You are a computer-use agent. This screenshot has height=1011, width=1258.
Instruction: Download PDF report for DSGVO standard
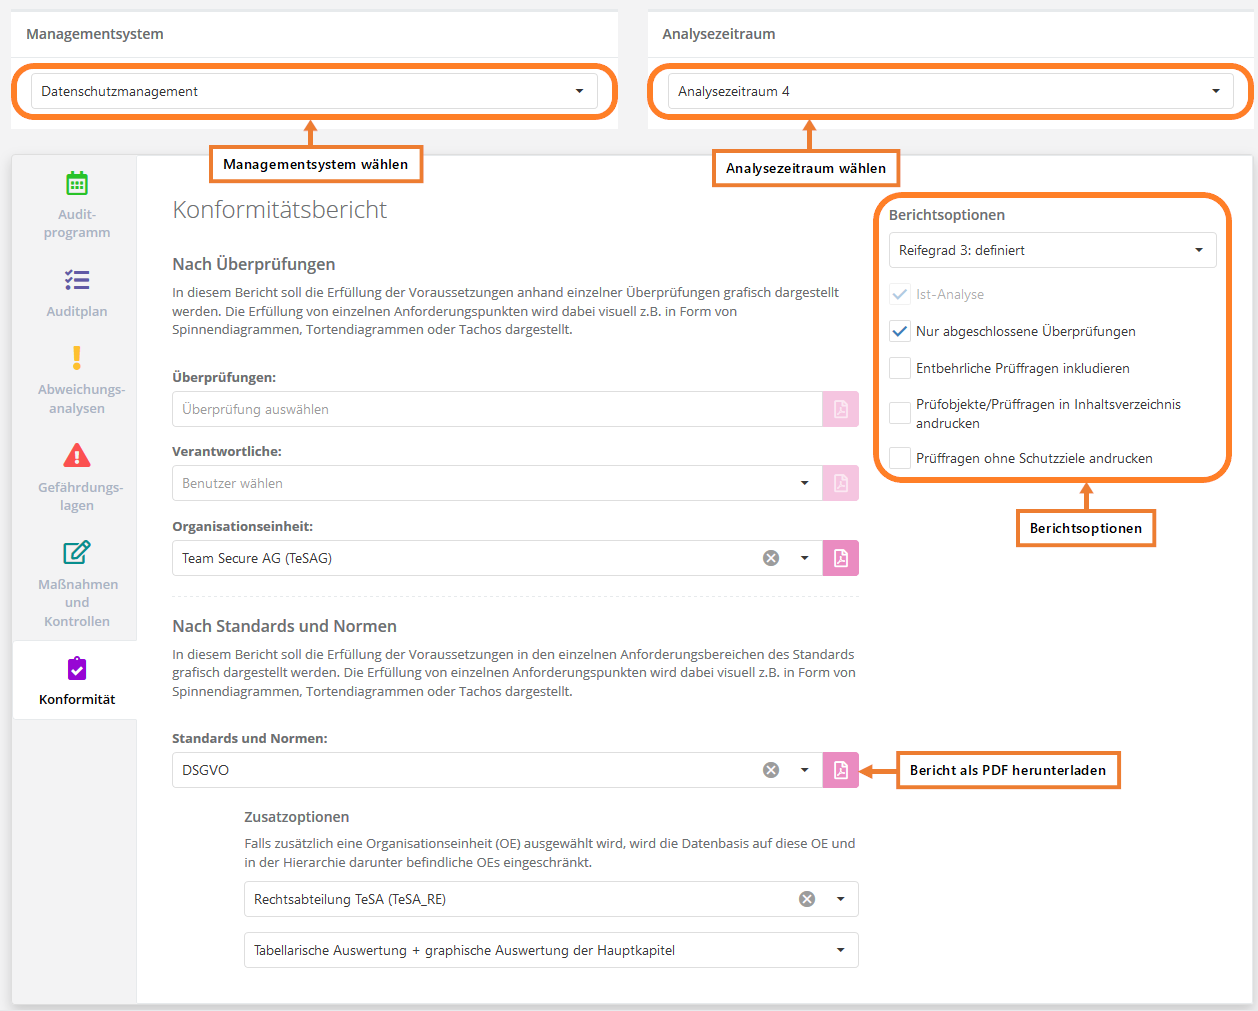[840, 770]
